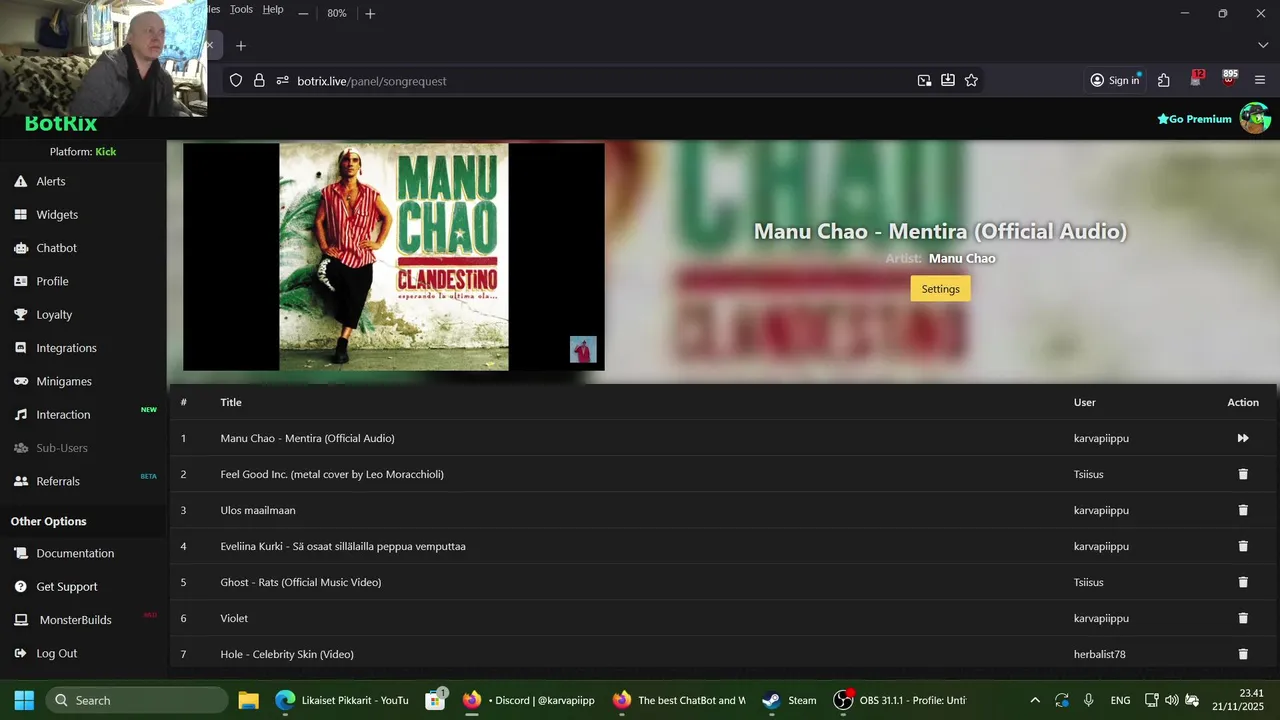Screen dimensions: 1280x720
Task: Open Alerts in the sidebar
Action: coord(50,181)
